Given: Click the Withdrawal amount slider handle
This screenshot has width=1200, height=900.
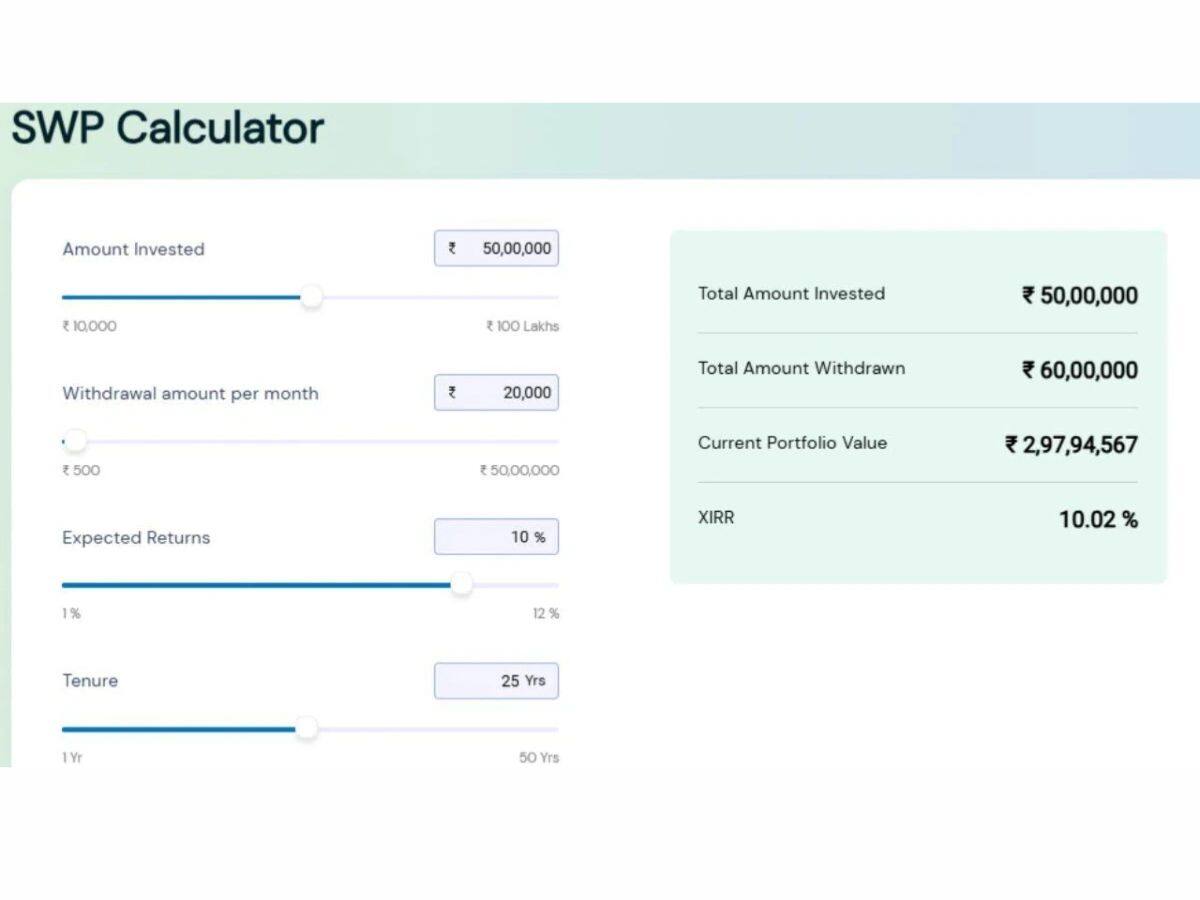Looking at the screenshot, I should point(76,441).
